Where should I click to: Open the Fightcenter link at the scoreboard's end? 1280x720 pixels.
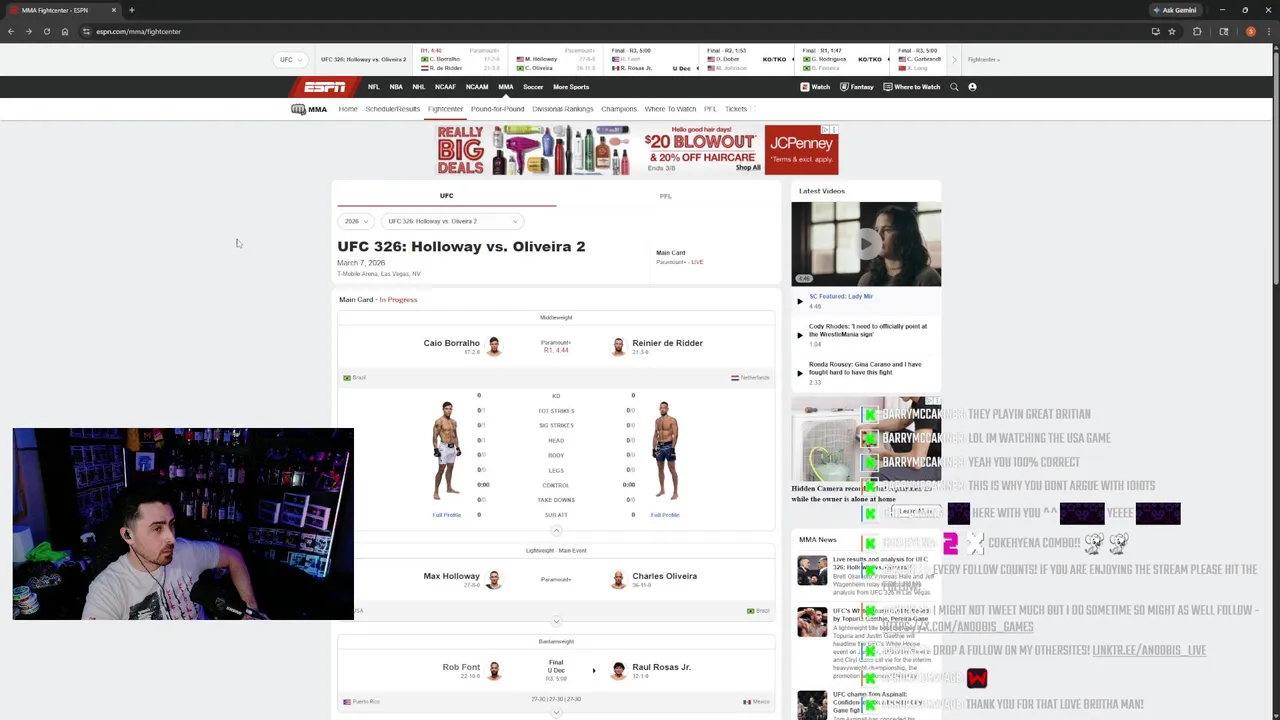point(984,60)
